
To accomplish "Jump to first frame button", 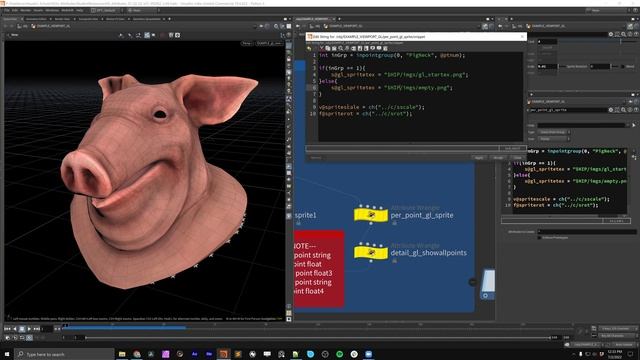I will [7, 329].
